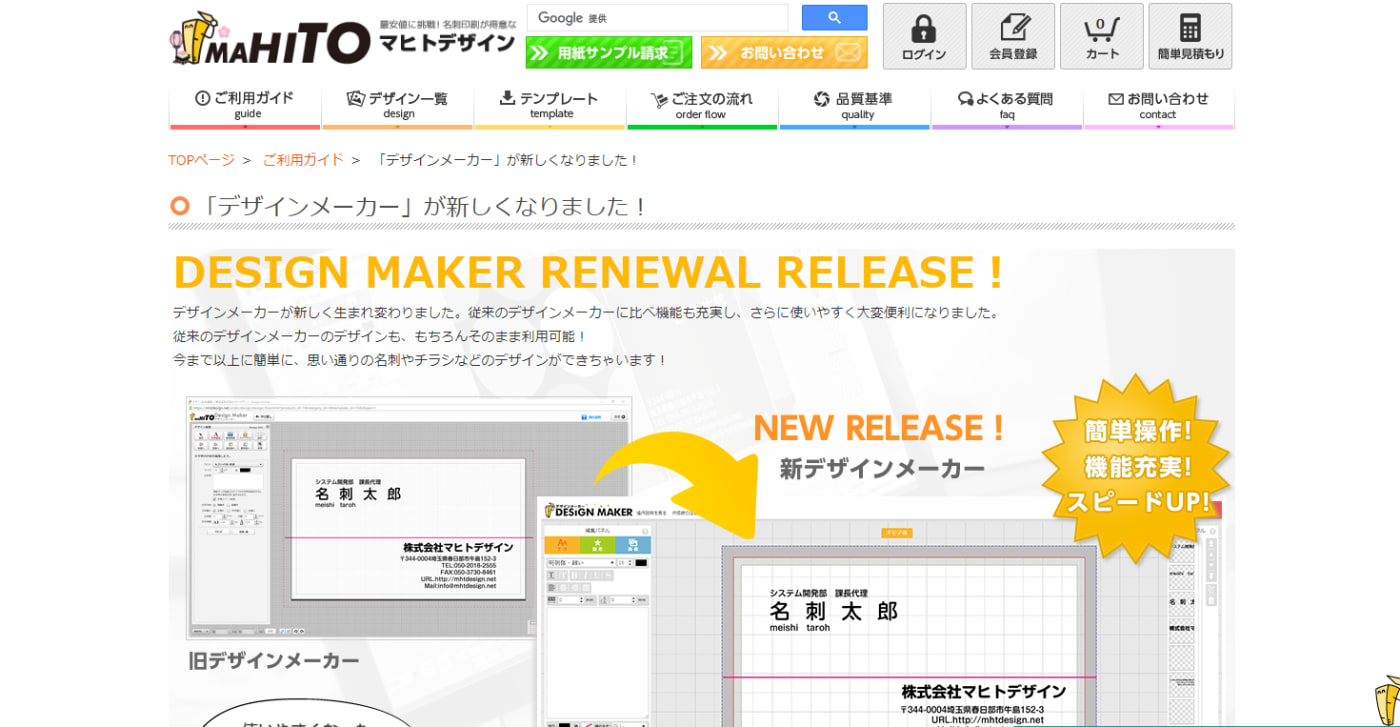Click the DESIGN MAKER RENEWAL RELEASE heading
Viewport: 1400px width, 727px height.
[589, 273]
